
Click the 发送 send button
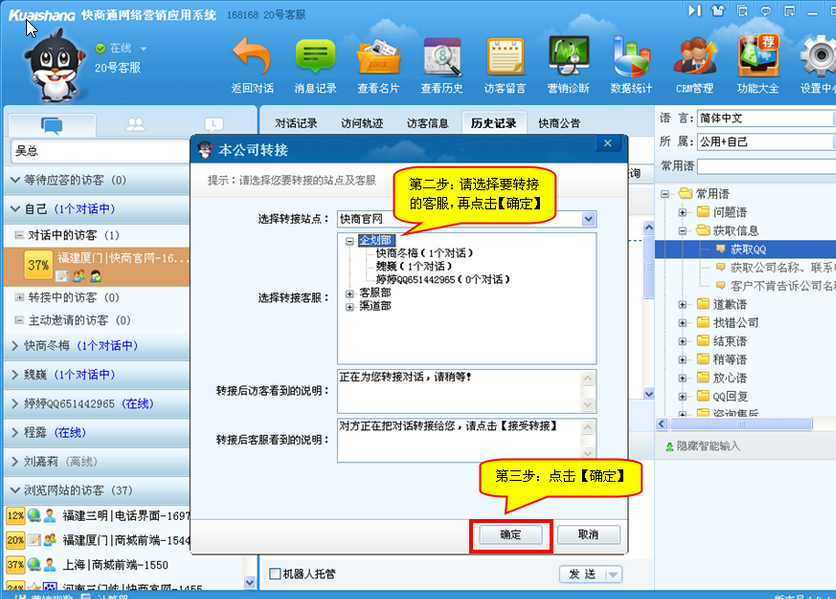pos(582,574)
